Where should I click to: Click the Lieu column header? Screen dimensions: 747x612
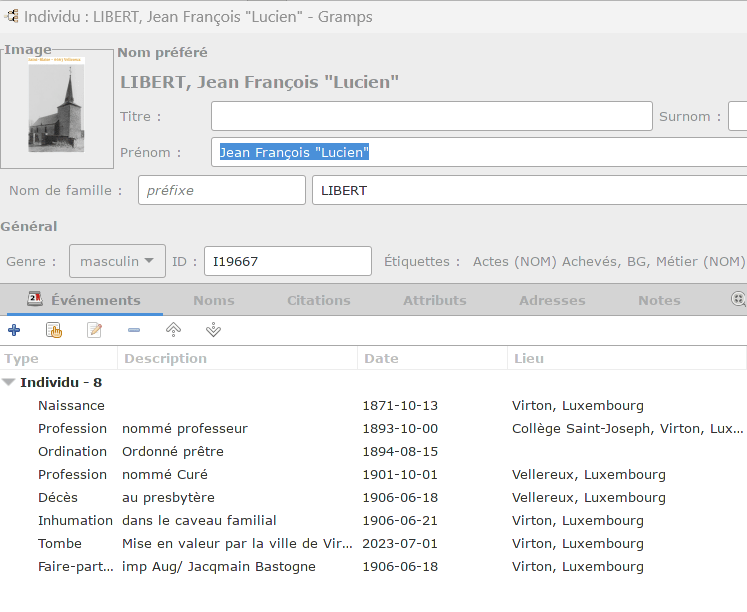[529, 358]
